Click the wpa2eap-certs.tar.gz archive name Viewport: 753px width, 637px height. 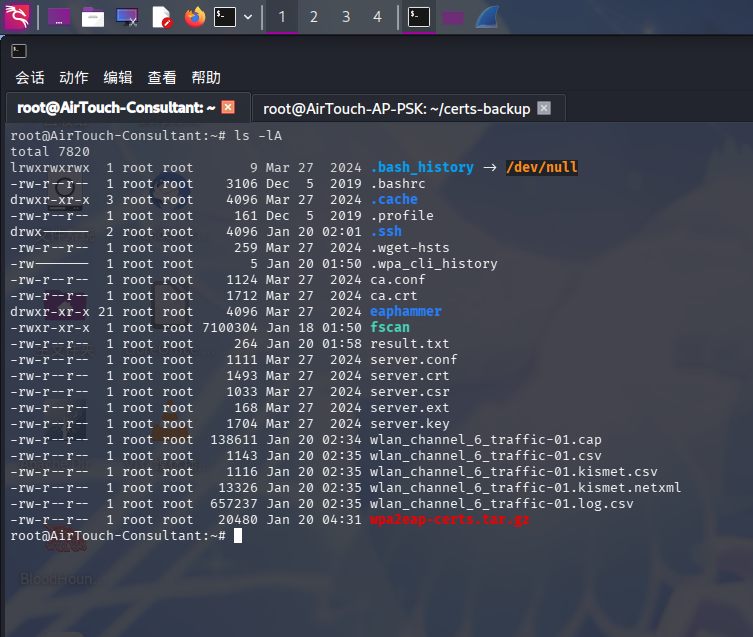pos(449,519)
